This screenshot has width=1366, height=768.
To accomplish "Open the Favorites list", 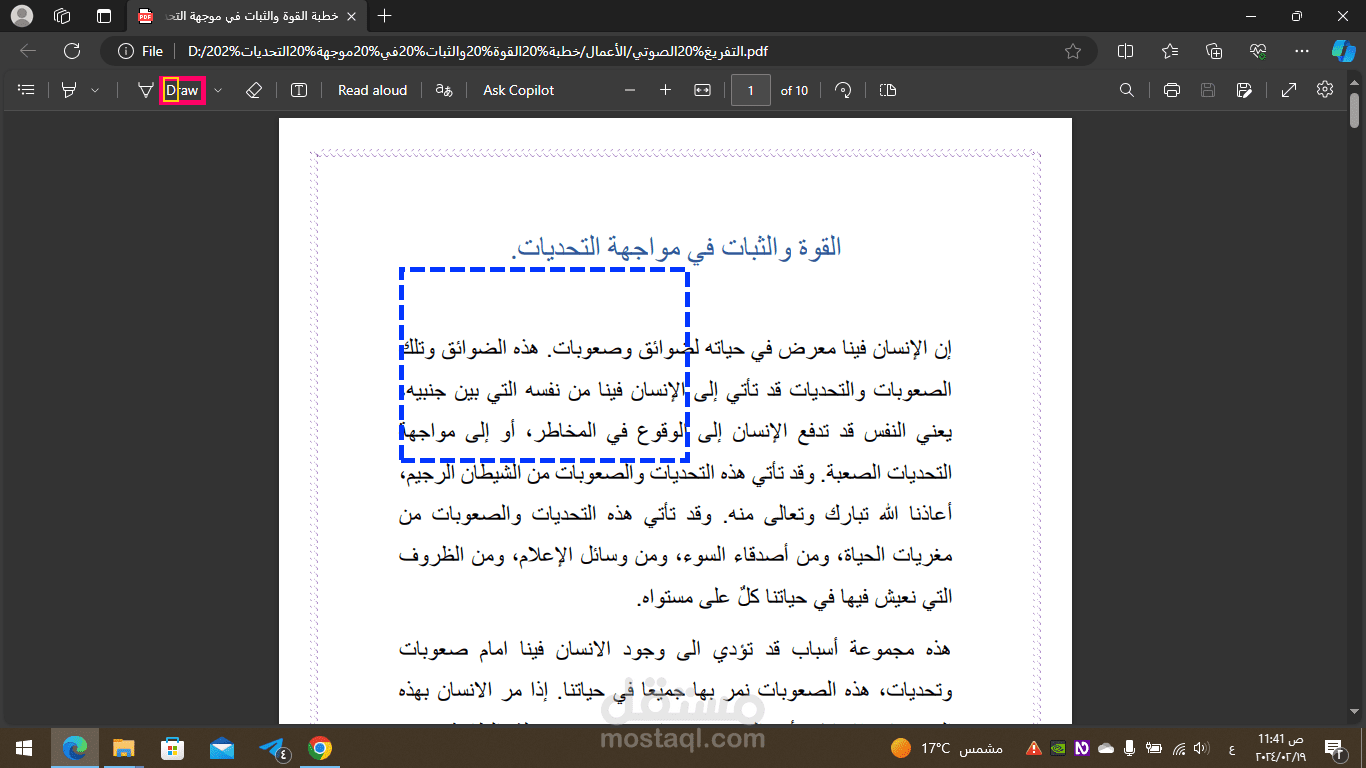I will pyautogui.click(x=1170, y=51).
